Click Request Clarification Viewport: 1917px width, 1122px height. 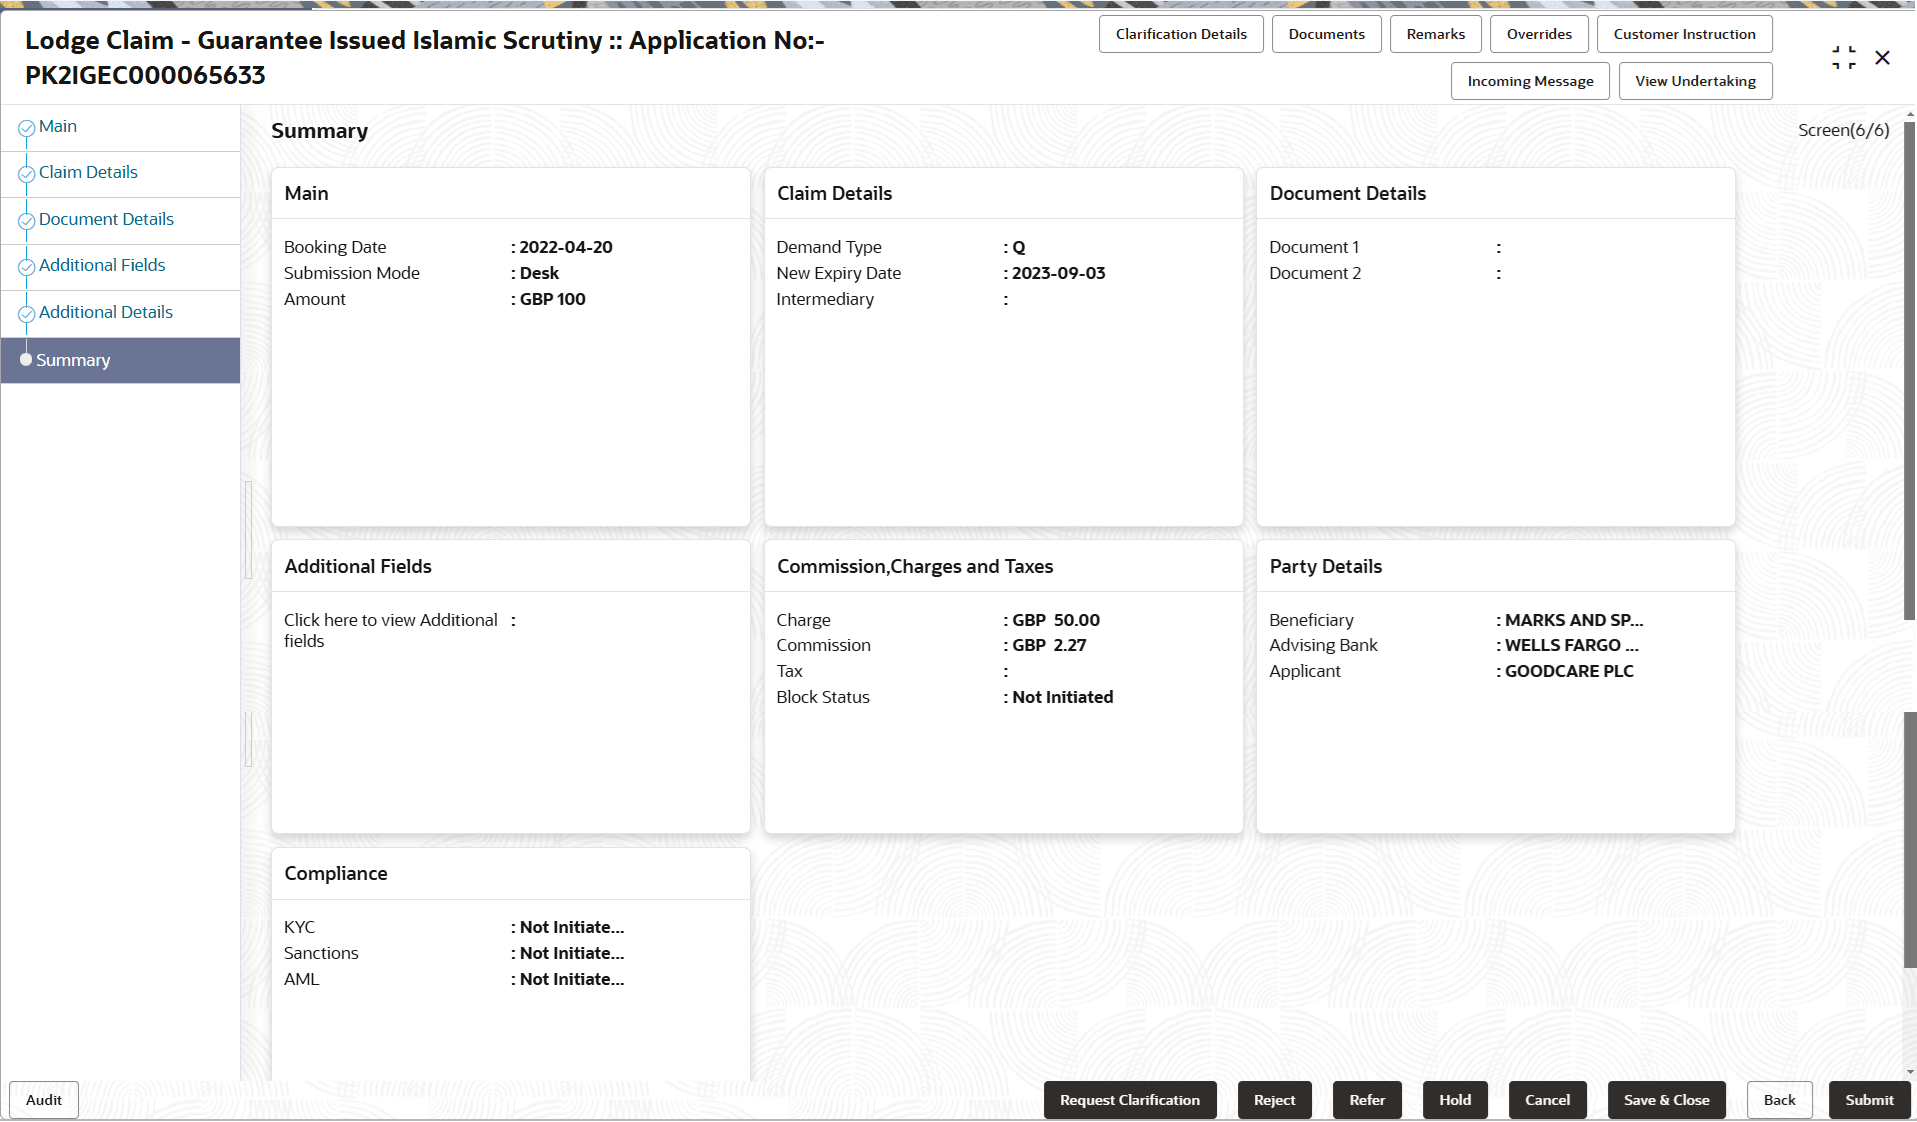pyautogui.click(x=1130, y=1100)
